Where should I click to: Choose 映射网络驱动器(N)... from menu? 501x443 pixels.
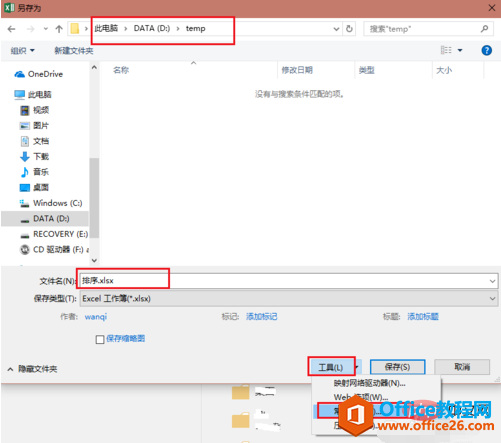(369, 383)
